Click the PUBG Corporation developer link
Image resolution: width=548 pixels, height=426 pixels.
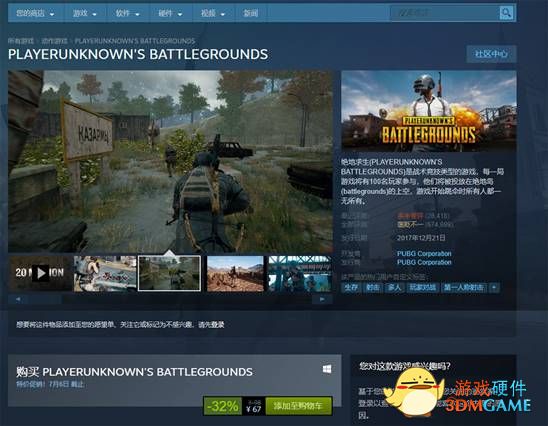(424, 253)
